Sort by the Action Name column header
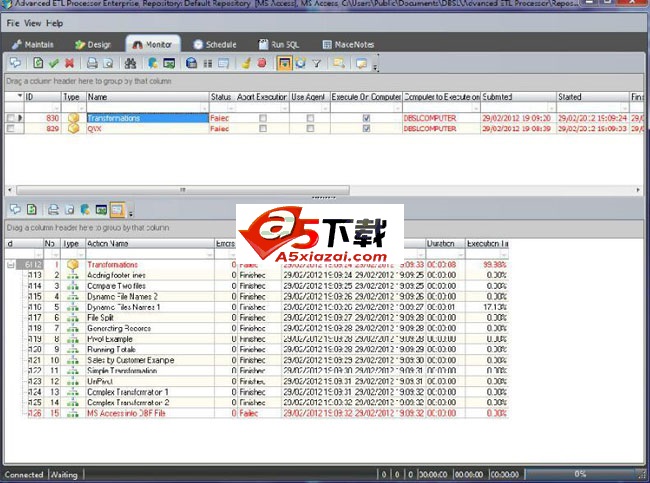Viewport: 650px width, 483px height. point(149,243)
